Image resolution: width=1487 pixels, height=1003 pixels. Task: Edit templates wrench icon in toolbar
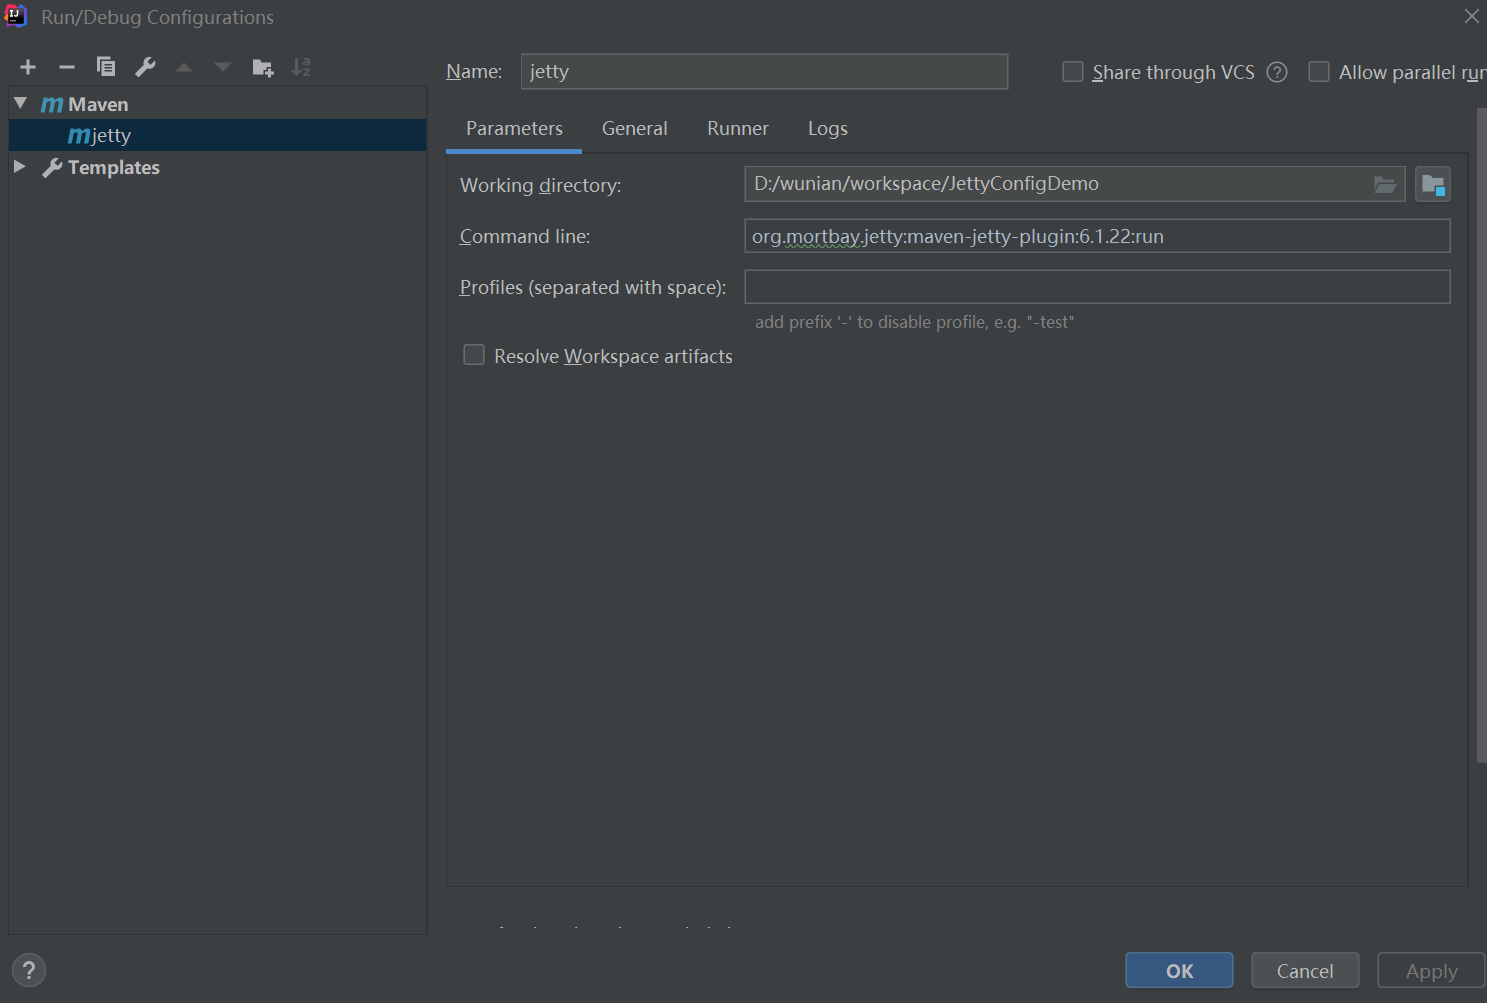click(145, 67)
